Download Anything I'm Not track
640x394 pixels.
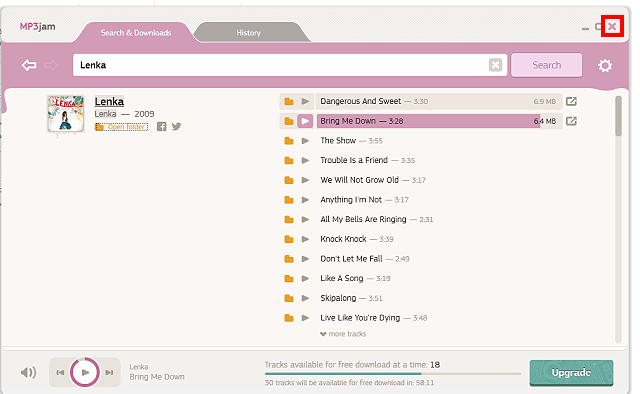tap(289, 200)
